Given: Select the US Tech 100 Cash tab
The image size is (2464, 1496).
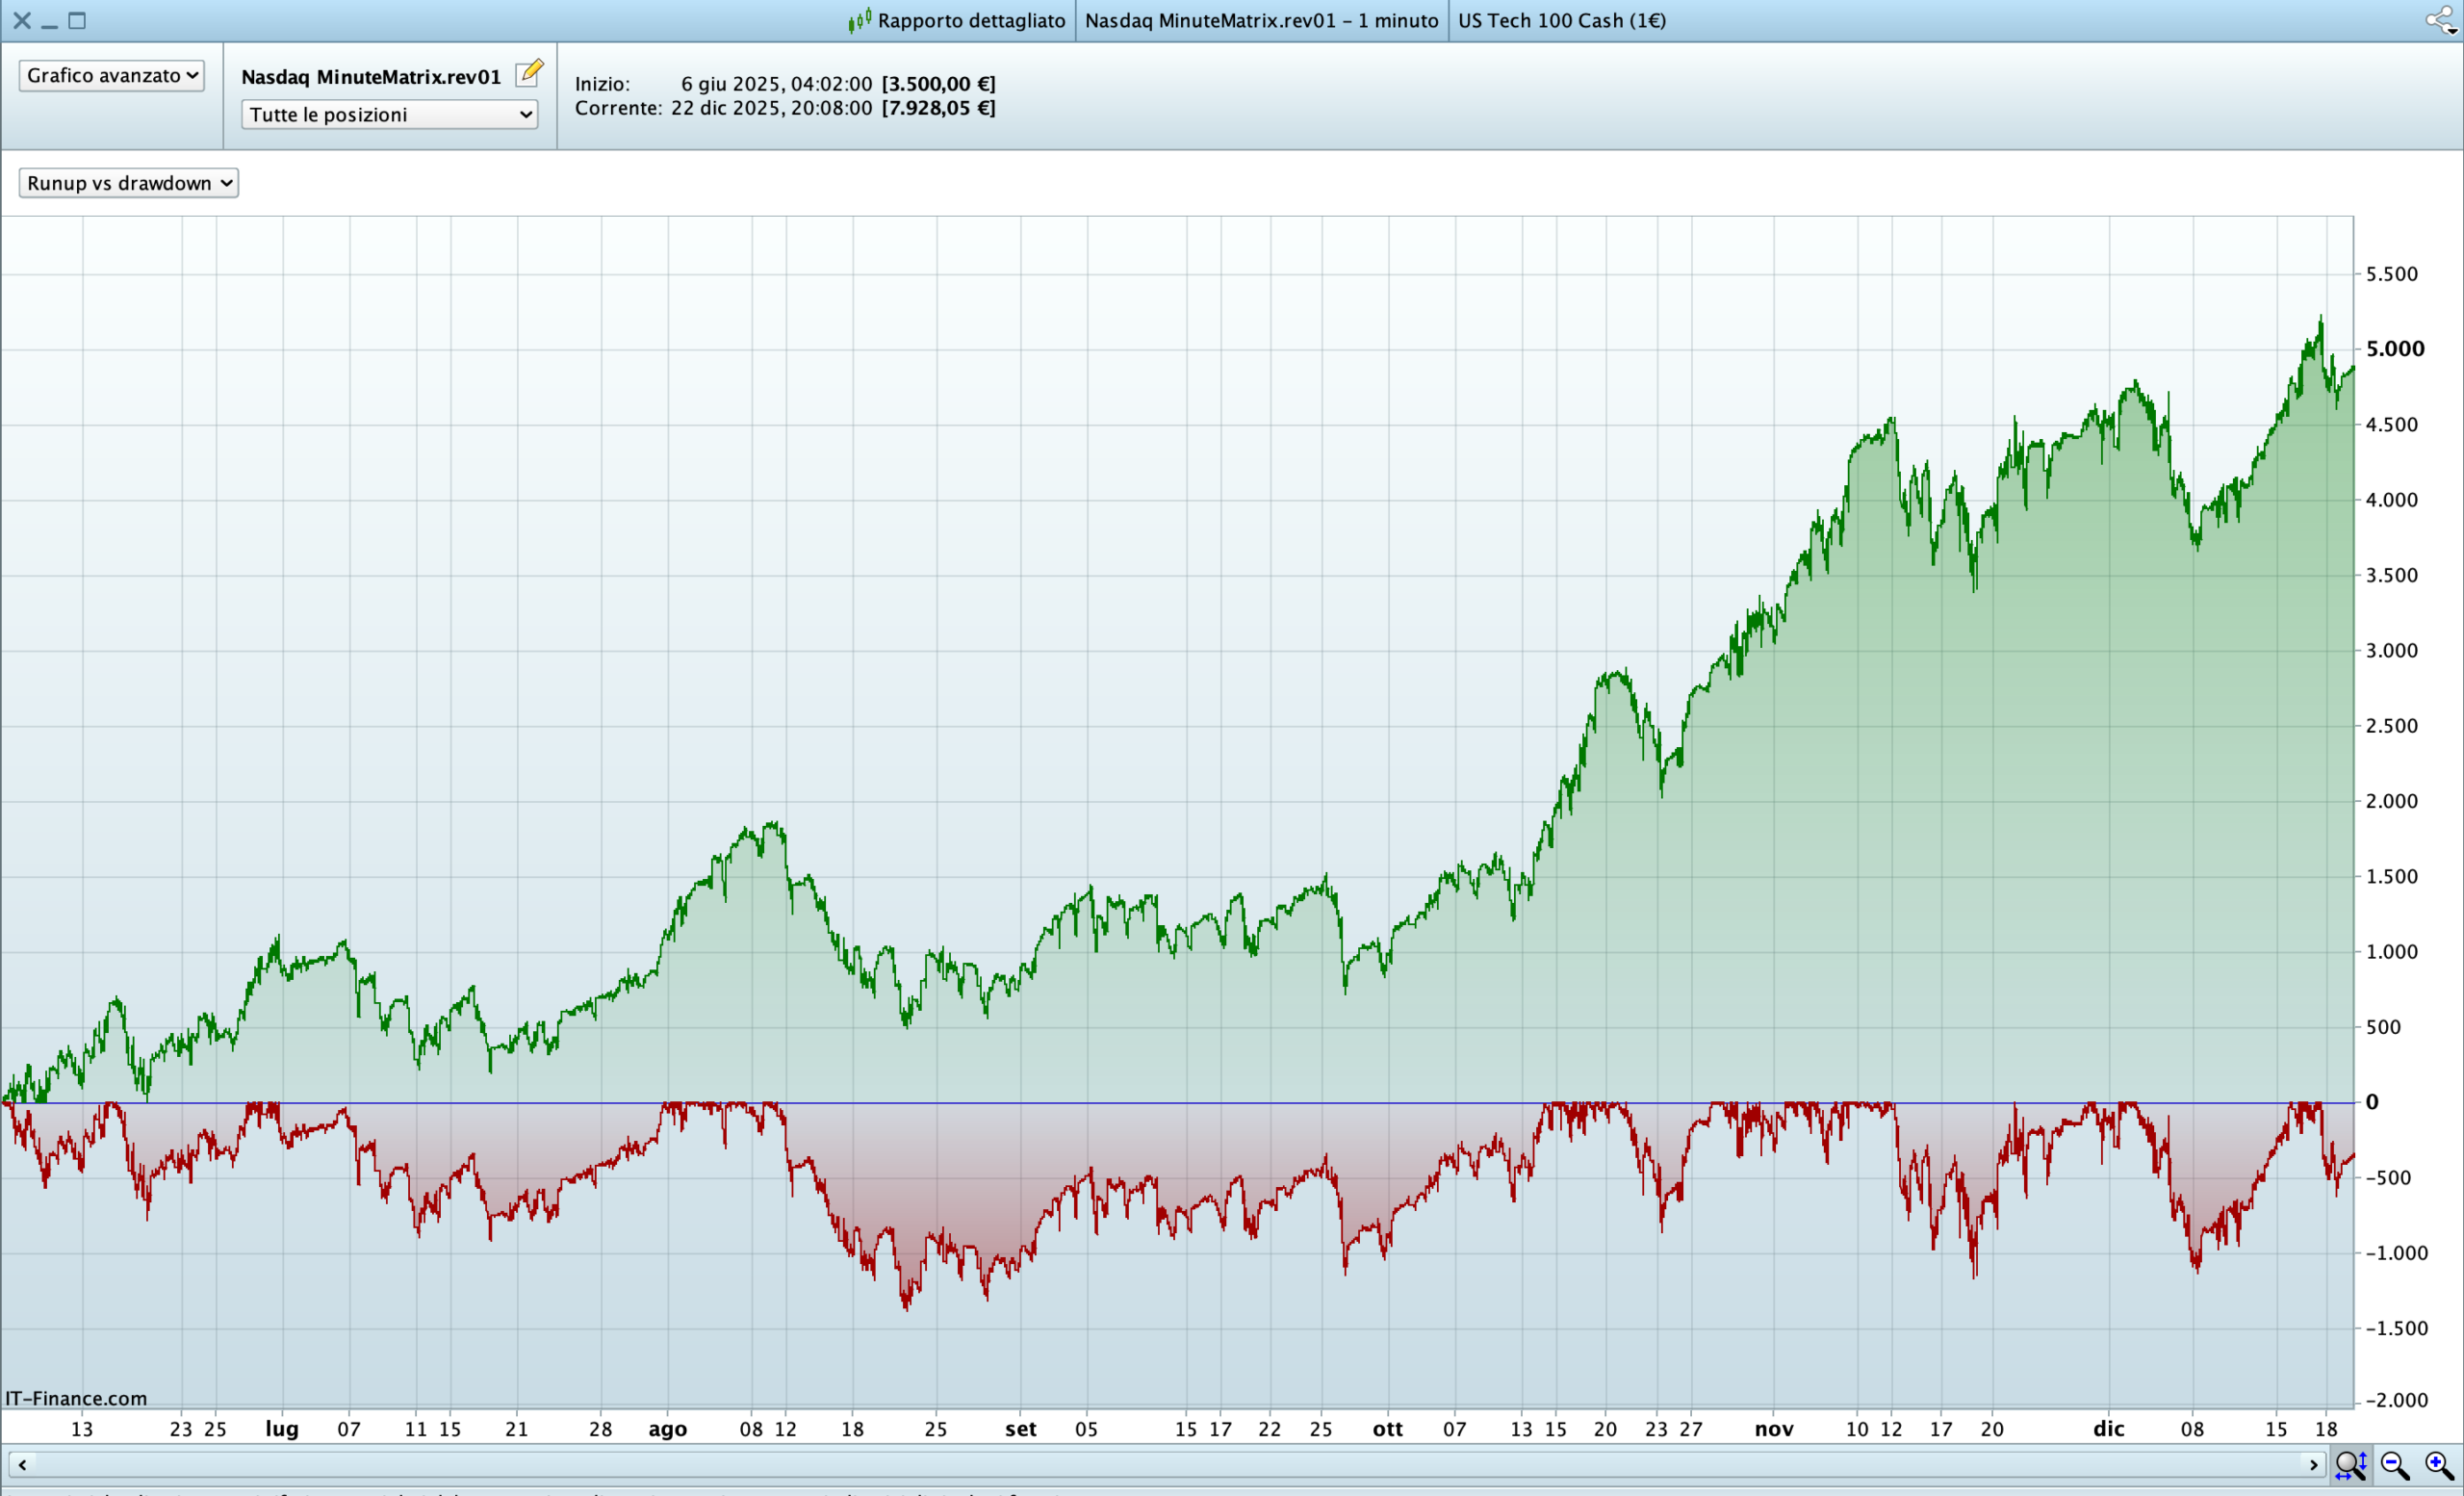Looking at the screenshot, I should 1561,20.
